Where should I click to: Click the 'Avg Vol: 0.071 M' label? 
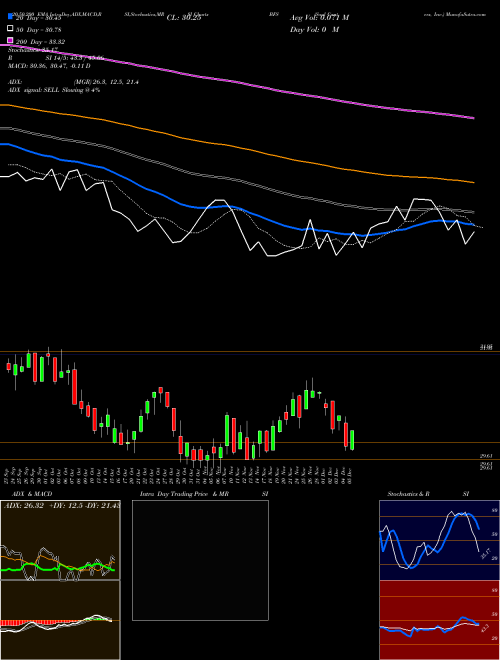pos(319,18)
